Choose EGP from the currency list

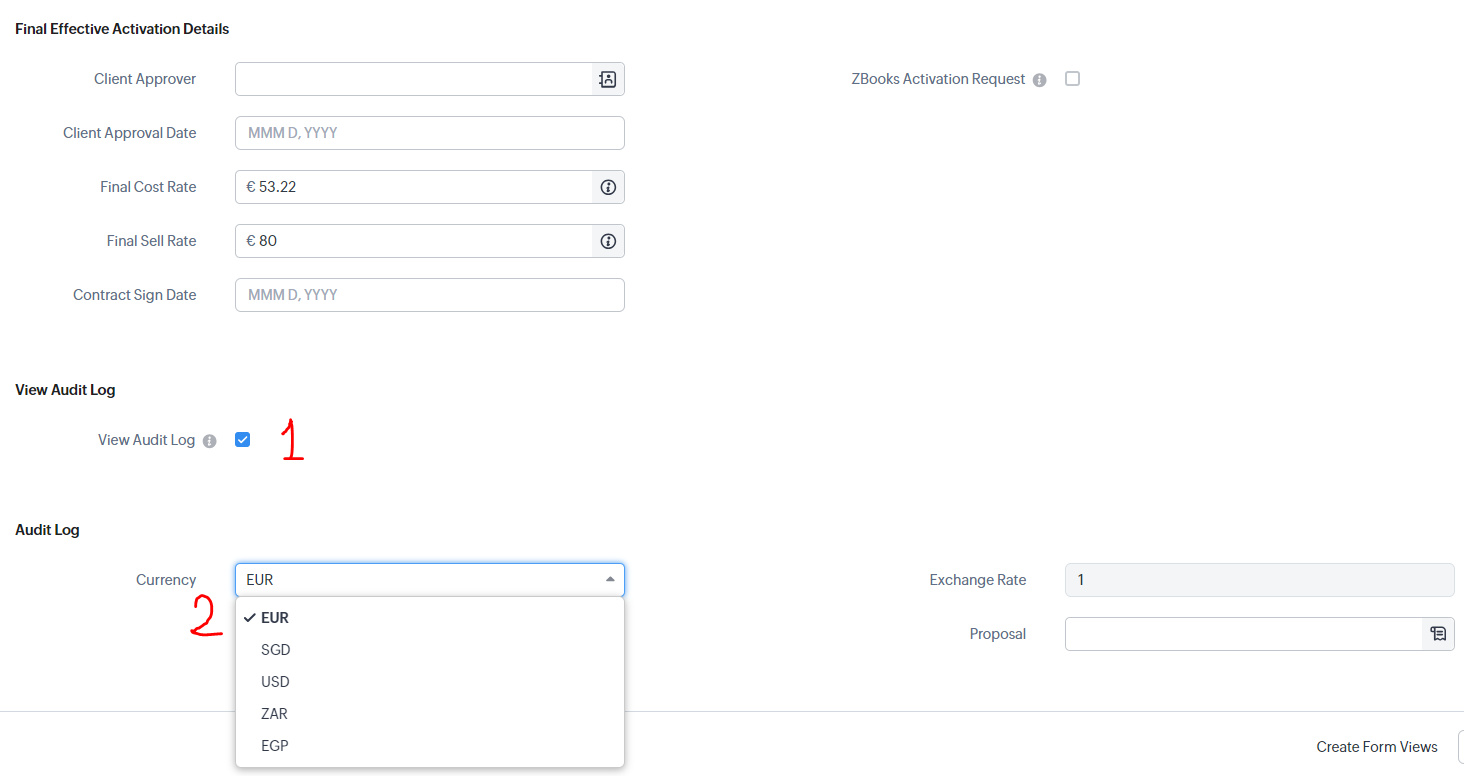(x=274, y=746)
